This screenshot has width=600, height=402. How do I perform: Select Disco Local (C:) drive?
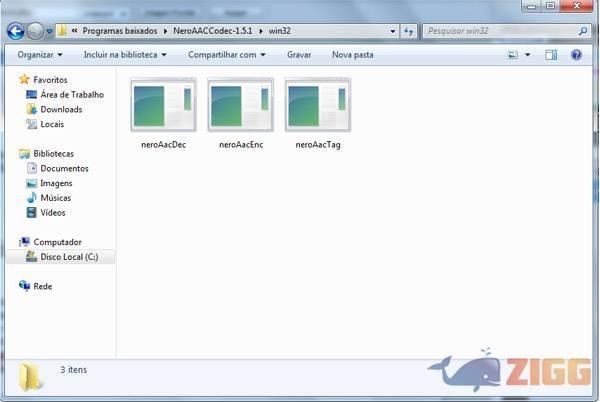[68, 257]
